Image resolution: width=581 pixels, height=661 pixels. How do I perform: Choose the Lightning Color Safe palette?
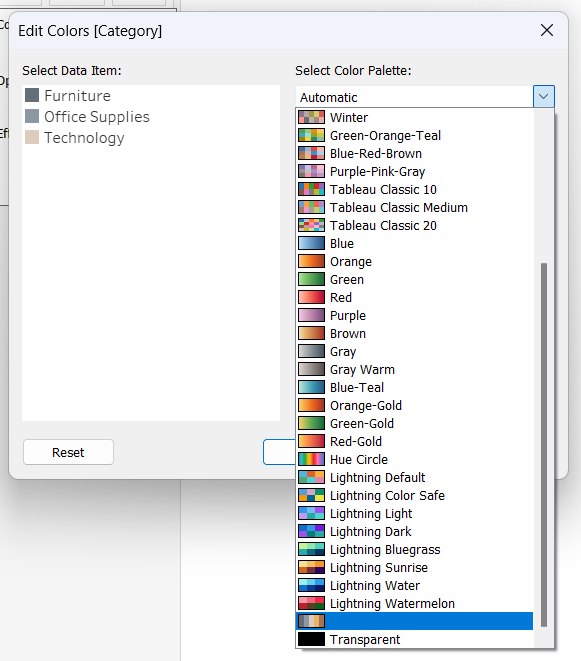point(414,496)
